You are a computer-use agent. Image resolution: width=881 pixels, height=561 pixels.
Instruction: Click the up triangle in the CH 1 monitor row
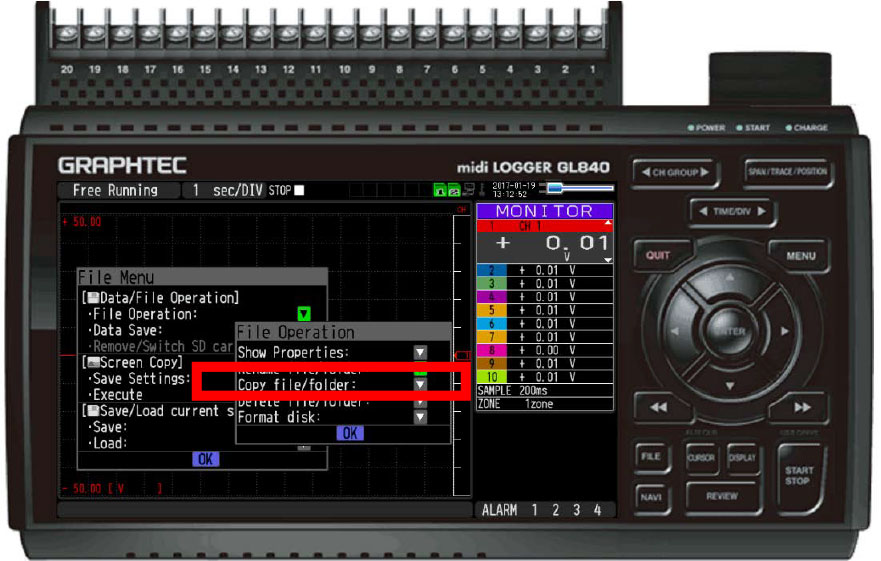(607, 223)
